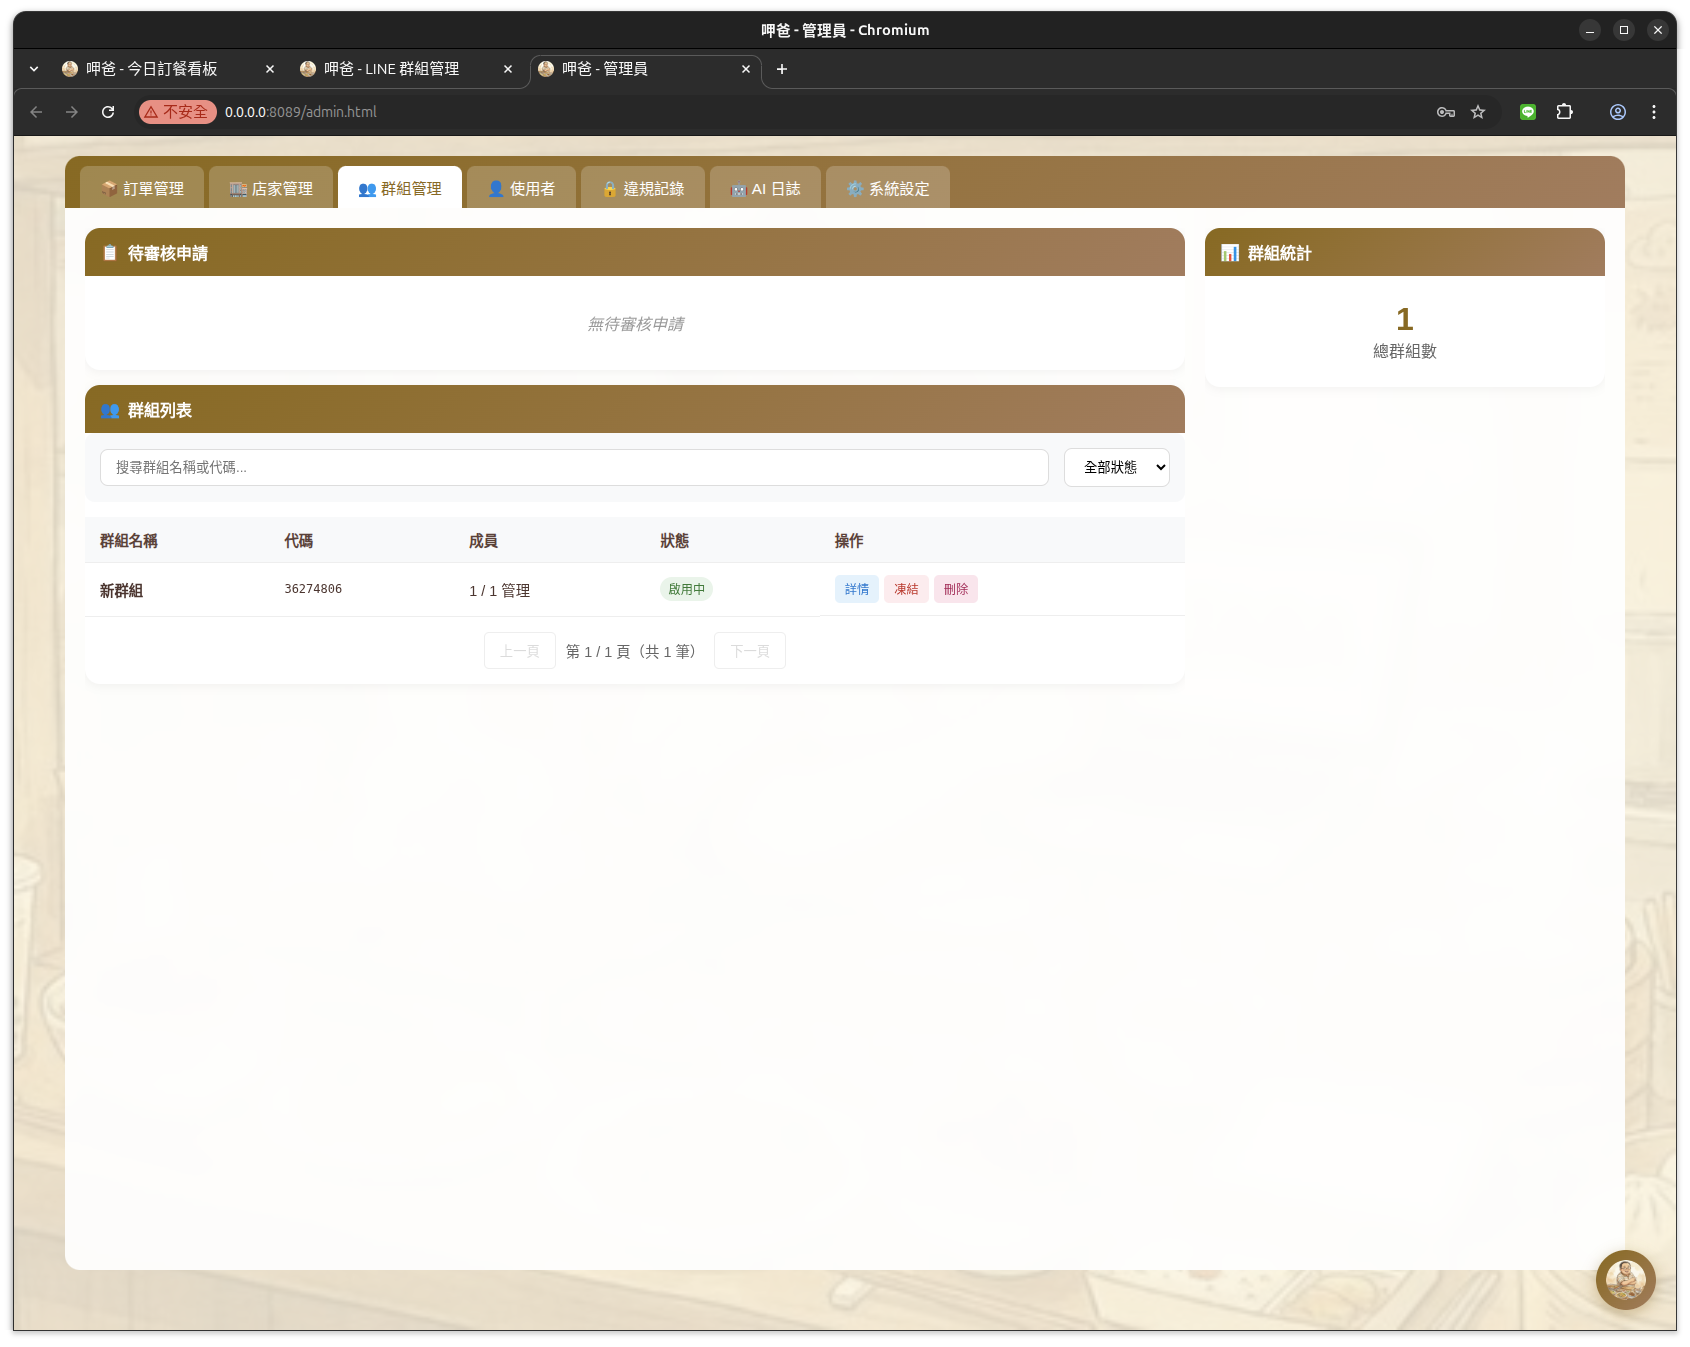Switch to the AI 日誌 tab
Screen dimensions: 1690x1347
click(x=765, y=188)
